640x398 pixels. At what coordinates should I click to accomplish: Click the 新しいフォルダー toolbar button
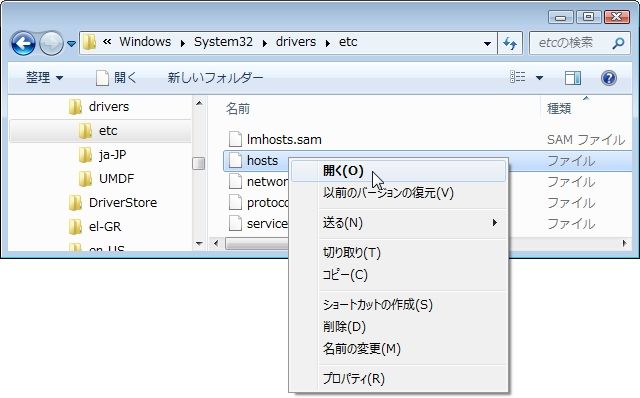pos(215,77)
